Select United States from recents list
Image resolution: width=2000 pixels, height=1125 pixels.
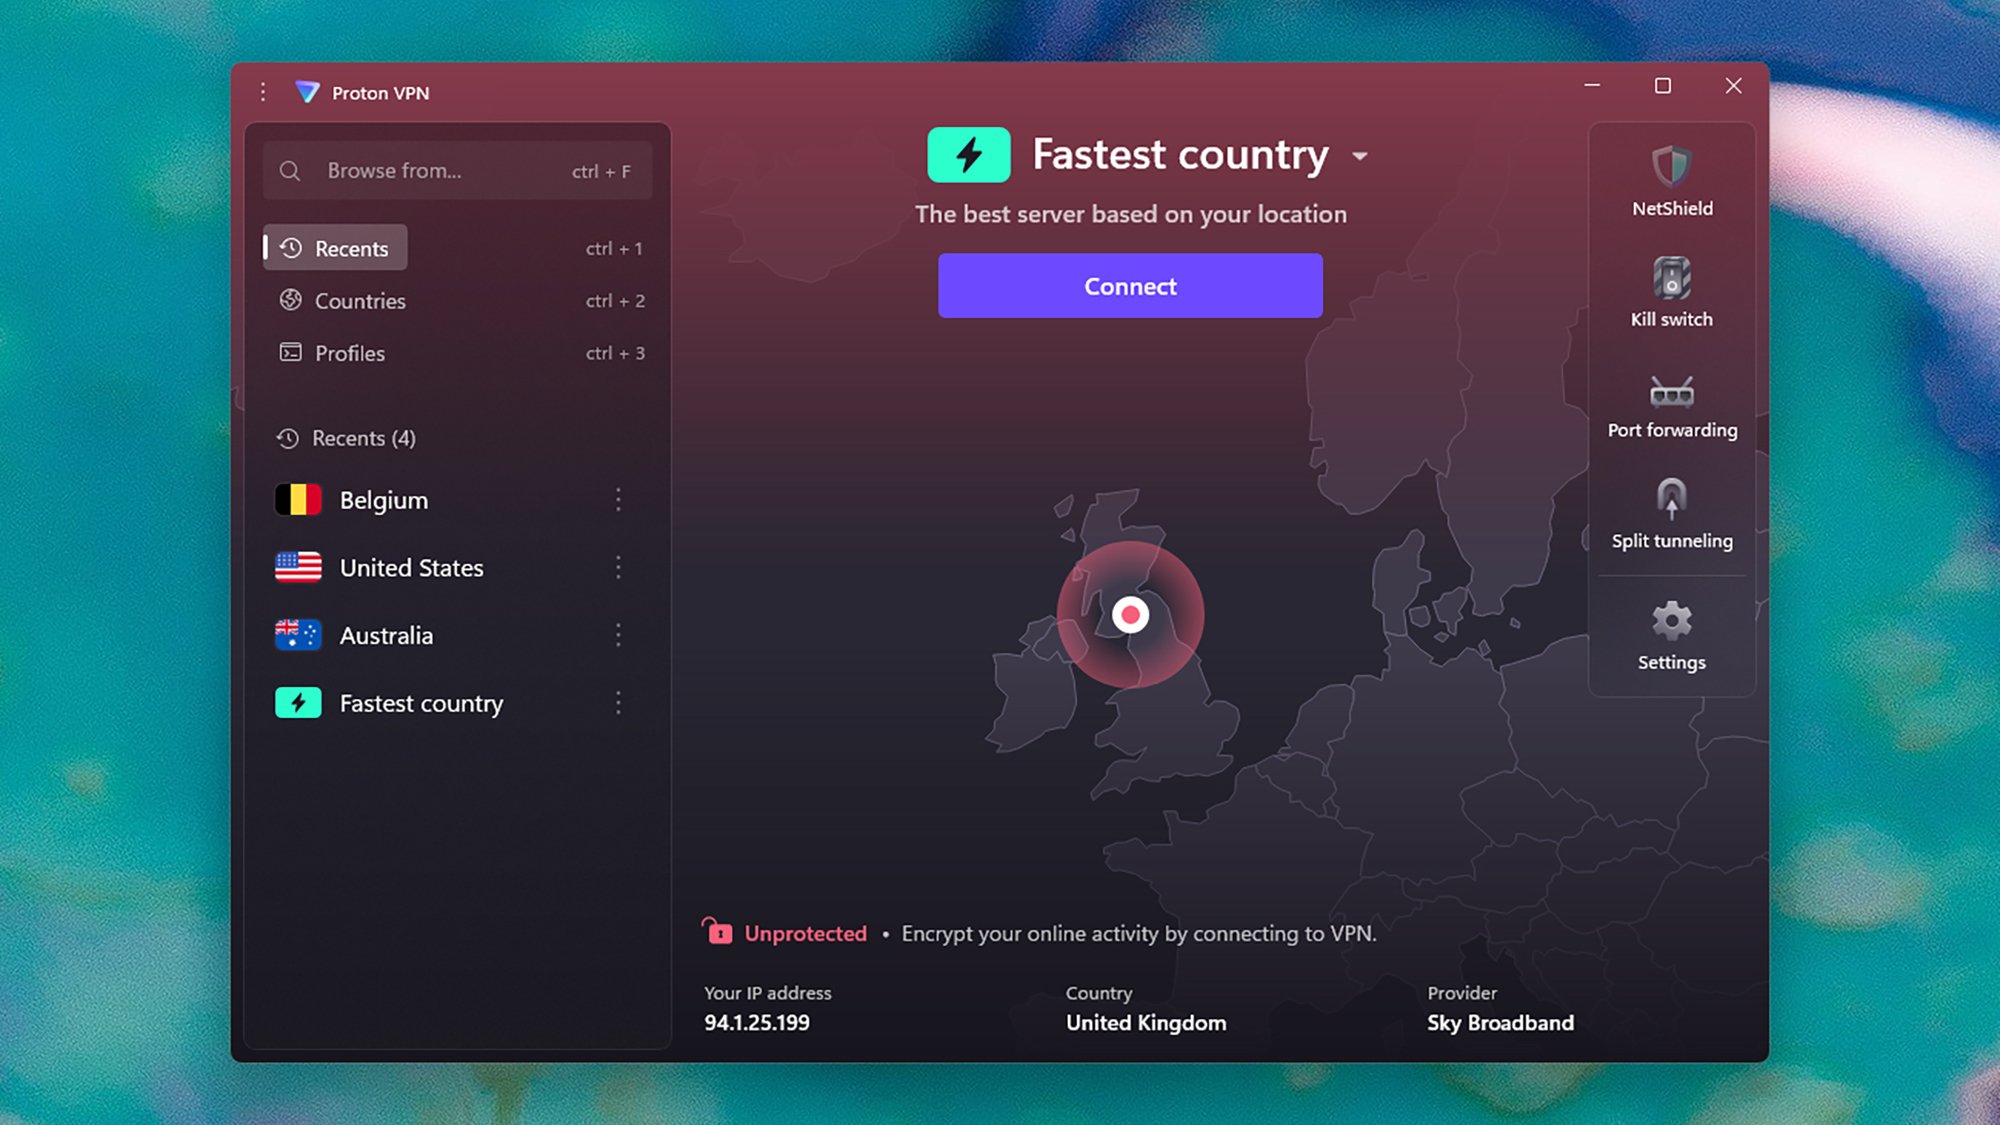[x=411, y=568]
